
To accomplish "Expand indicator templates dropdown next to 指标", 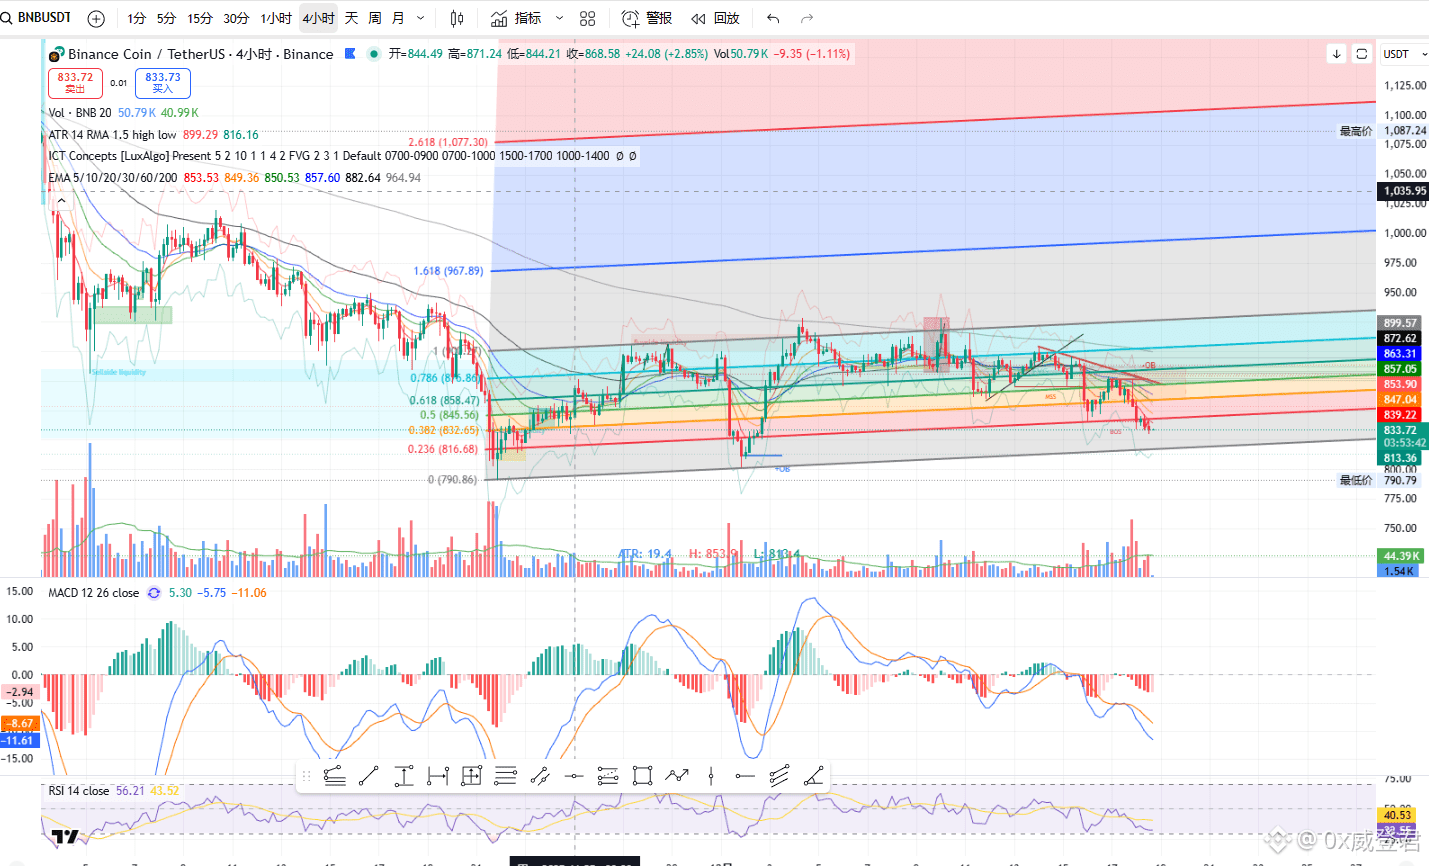I will (559, 18).
